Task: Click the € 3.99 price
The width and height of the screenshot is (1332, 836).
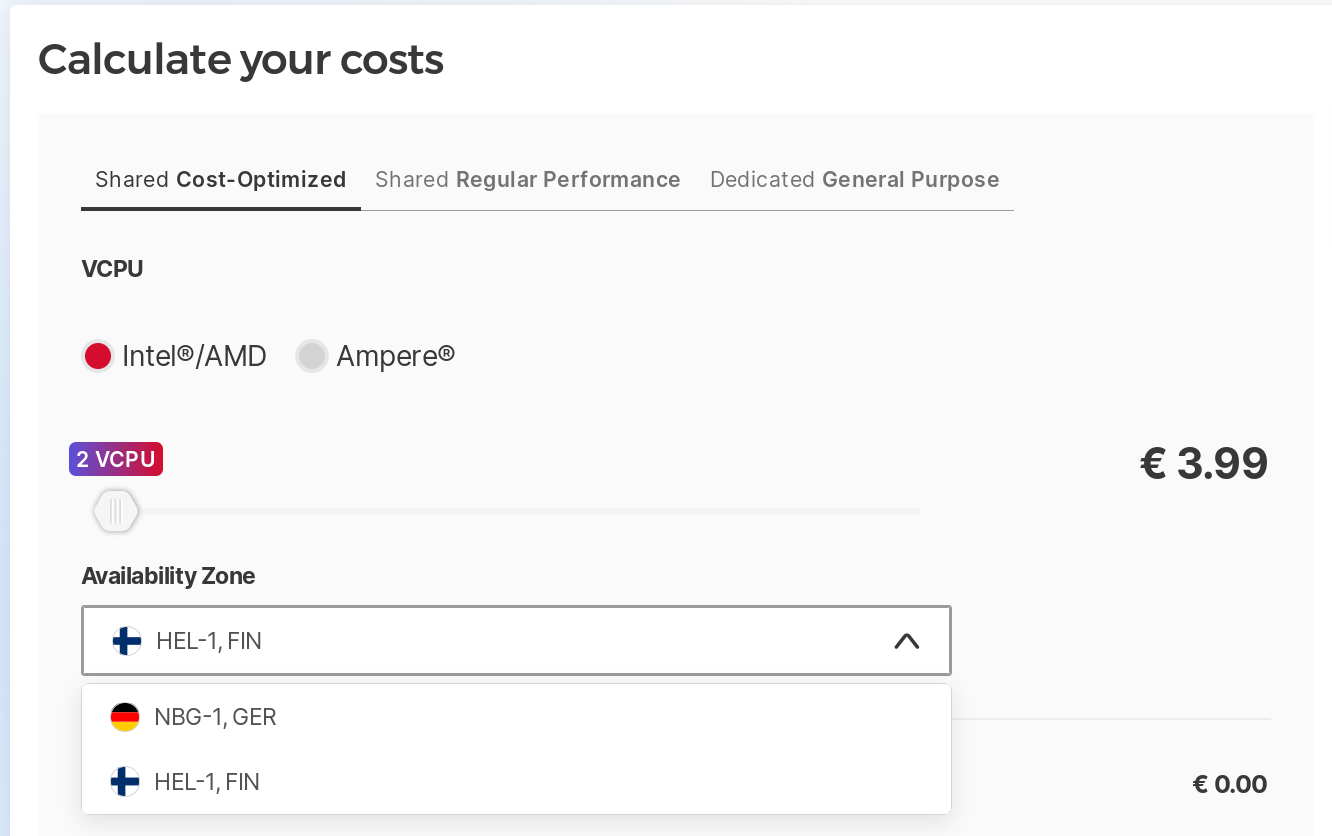Action: pyautogui.click(x=1203, y=463)
